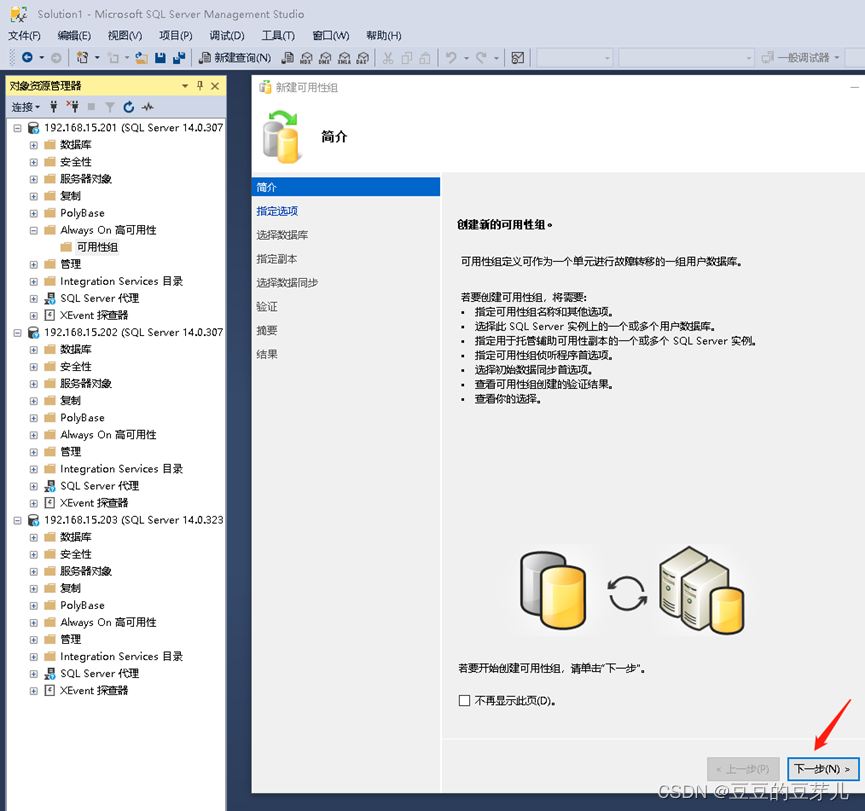This screenshot has width=865, height=811.
Task: Select PolyBase under server 192.168.15.203
Action: [82, 605]
